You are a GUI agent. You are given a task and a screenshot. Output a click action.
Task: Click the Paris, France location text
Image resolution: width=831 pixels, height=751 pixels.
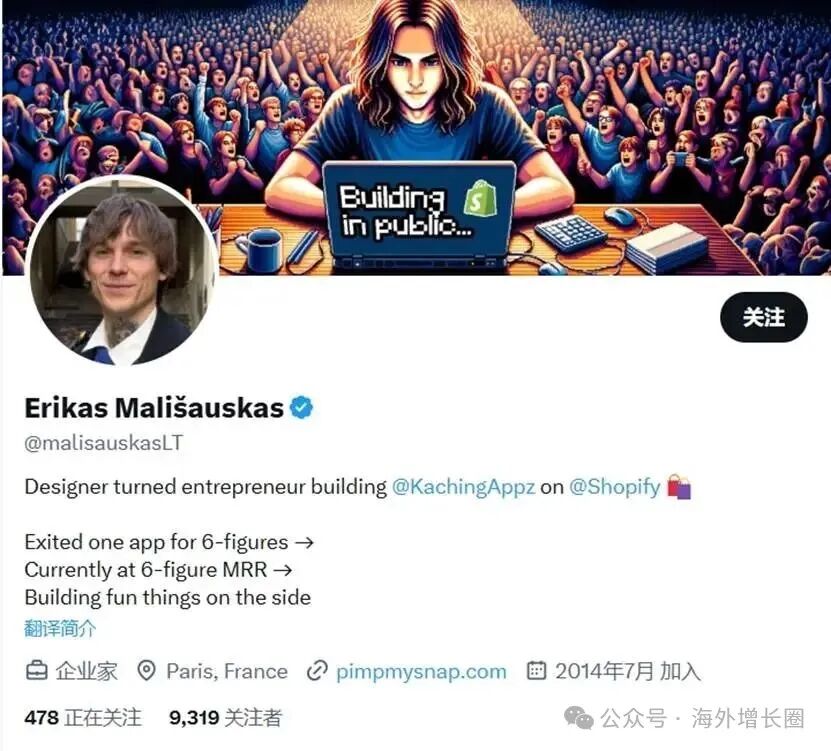coord(227,672)
